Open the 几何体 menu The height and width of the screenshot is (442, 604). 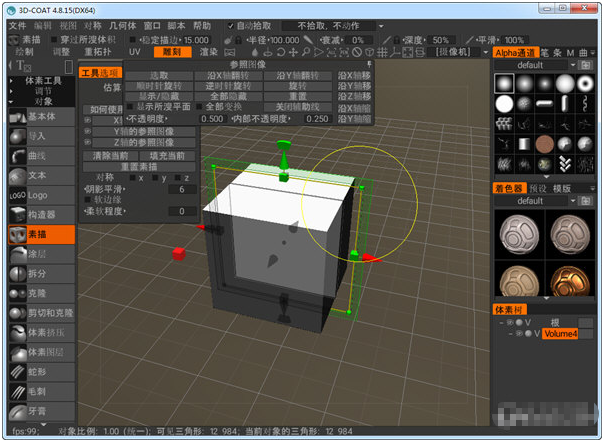(123, 24)
